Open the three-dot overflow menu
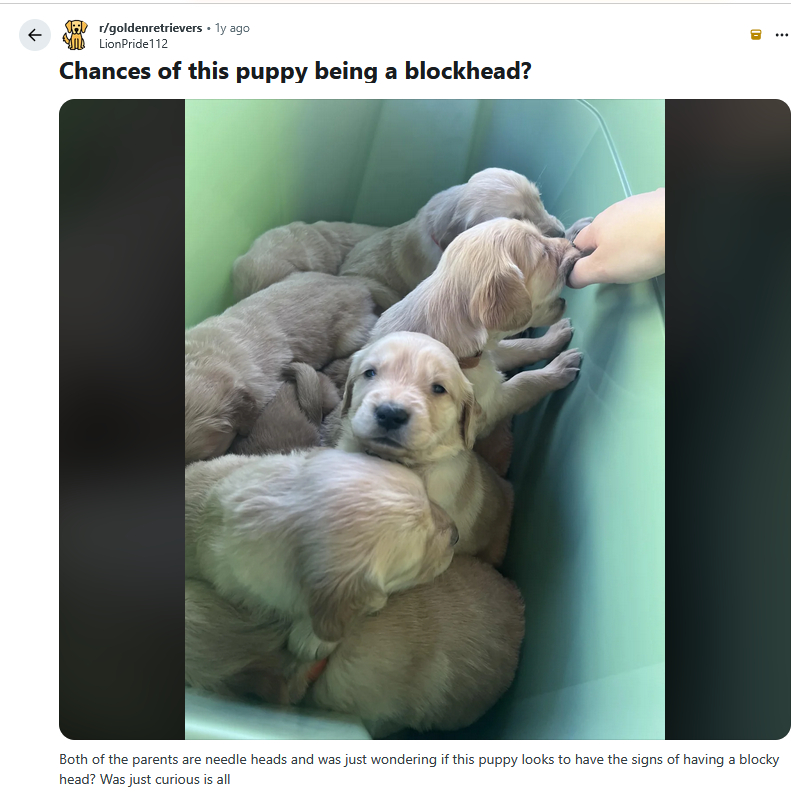The height and width of the screenshot is (797, 791). pyautogui.click(x=781, y=35)
